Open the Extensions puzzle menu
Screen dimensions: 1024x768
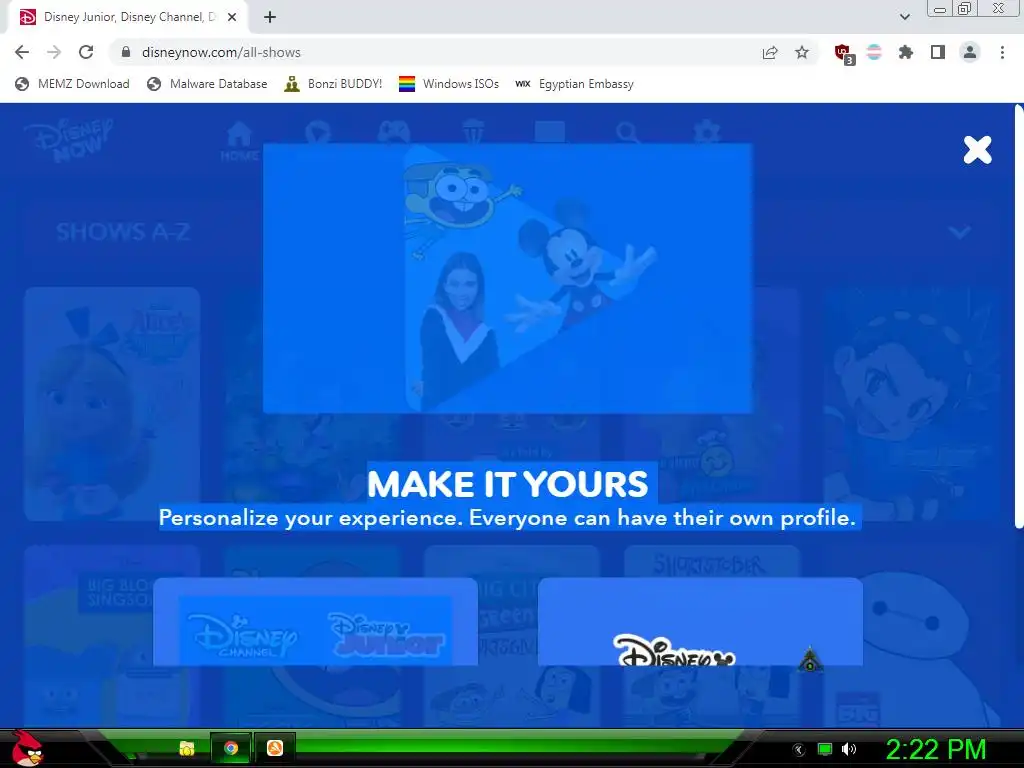click(906, 52)
